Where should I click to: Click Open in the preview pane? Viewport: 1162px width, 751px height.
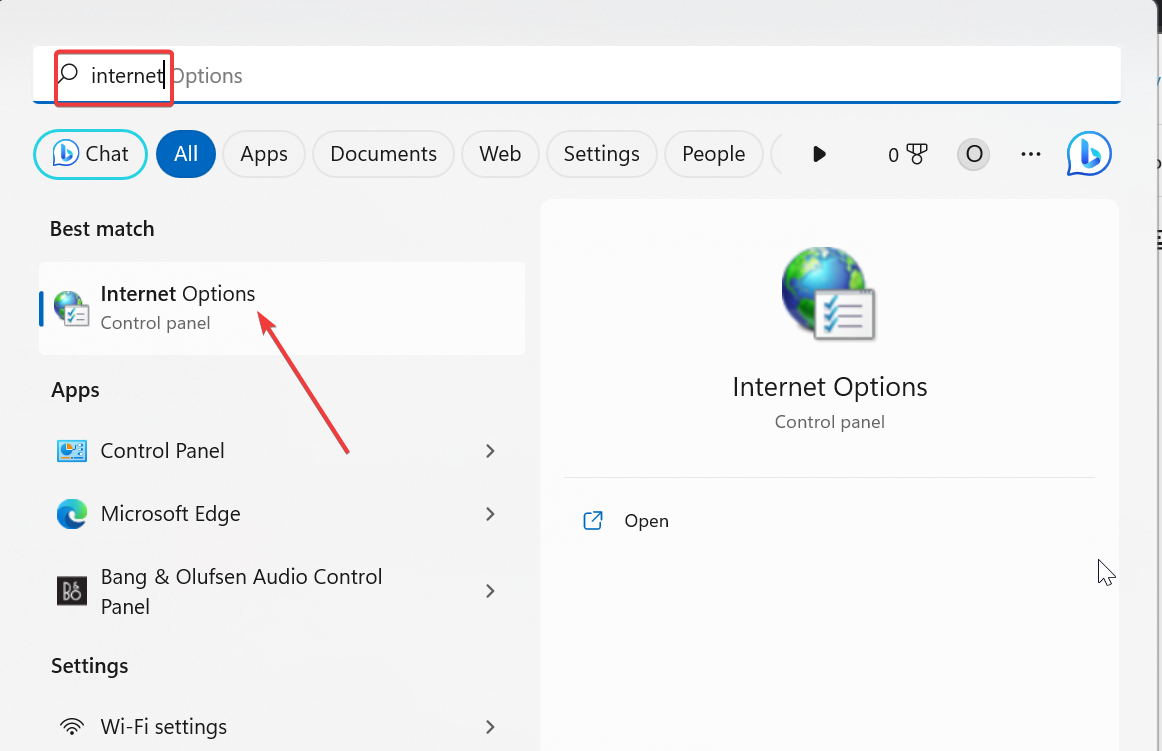(646, 521)
